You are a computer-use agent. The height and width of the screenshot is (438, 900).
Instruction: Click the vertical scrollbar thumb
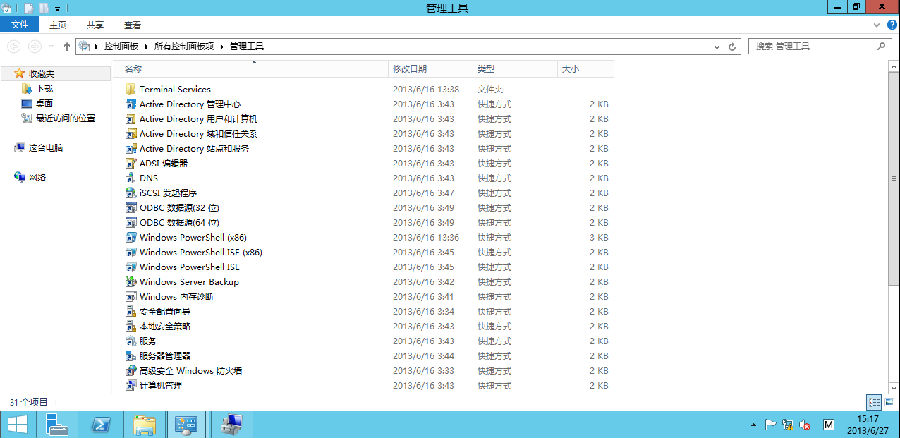(894, 178)
